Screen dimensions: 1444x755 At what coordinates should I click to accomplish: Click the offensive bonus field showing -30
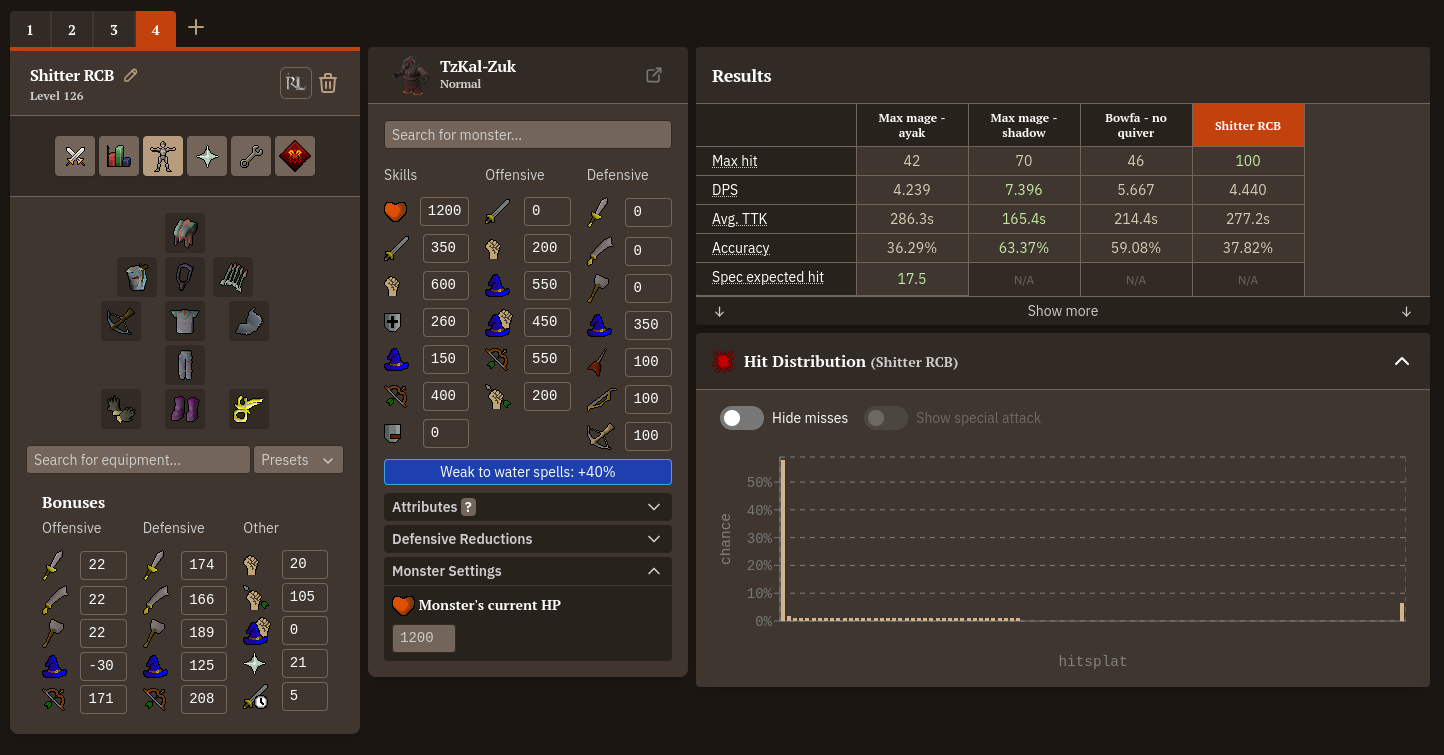click(103, 664)
